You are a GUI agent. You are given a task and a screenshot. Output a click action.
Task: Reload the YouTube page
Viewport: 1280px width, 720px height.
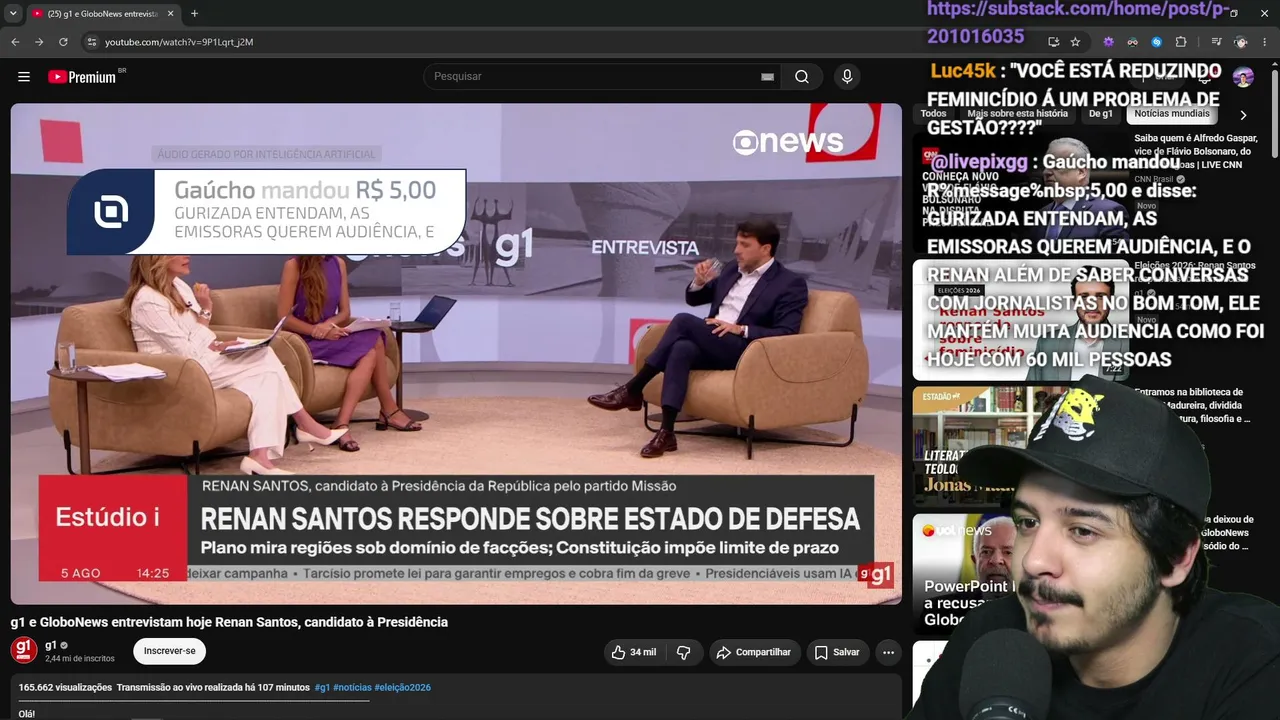pos(63,42)
